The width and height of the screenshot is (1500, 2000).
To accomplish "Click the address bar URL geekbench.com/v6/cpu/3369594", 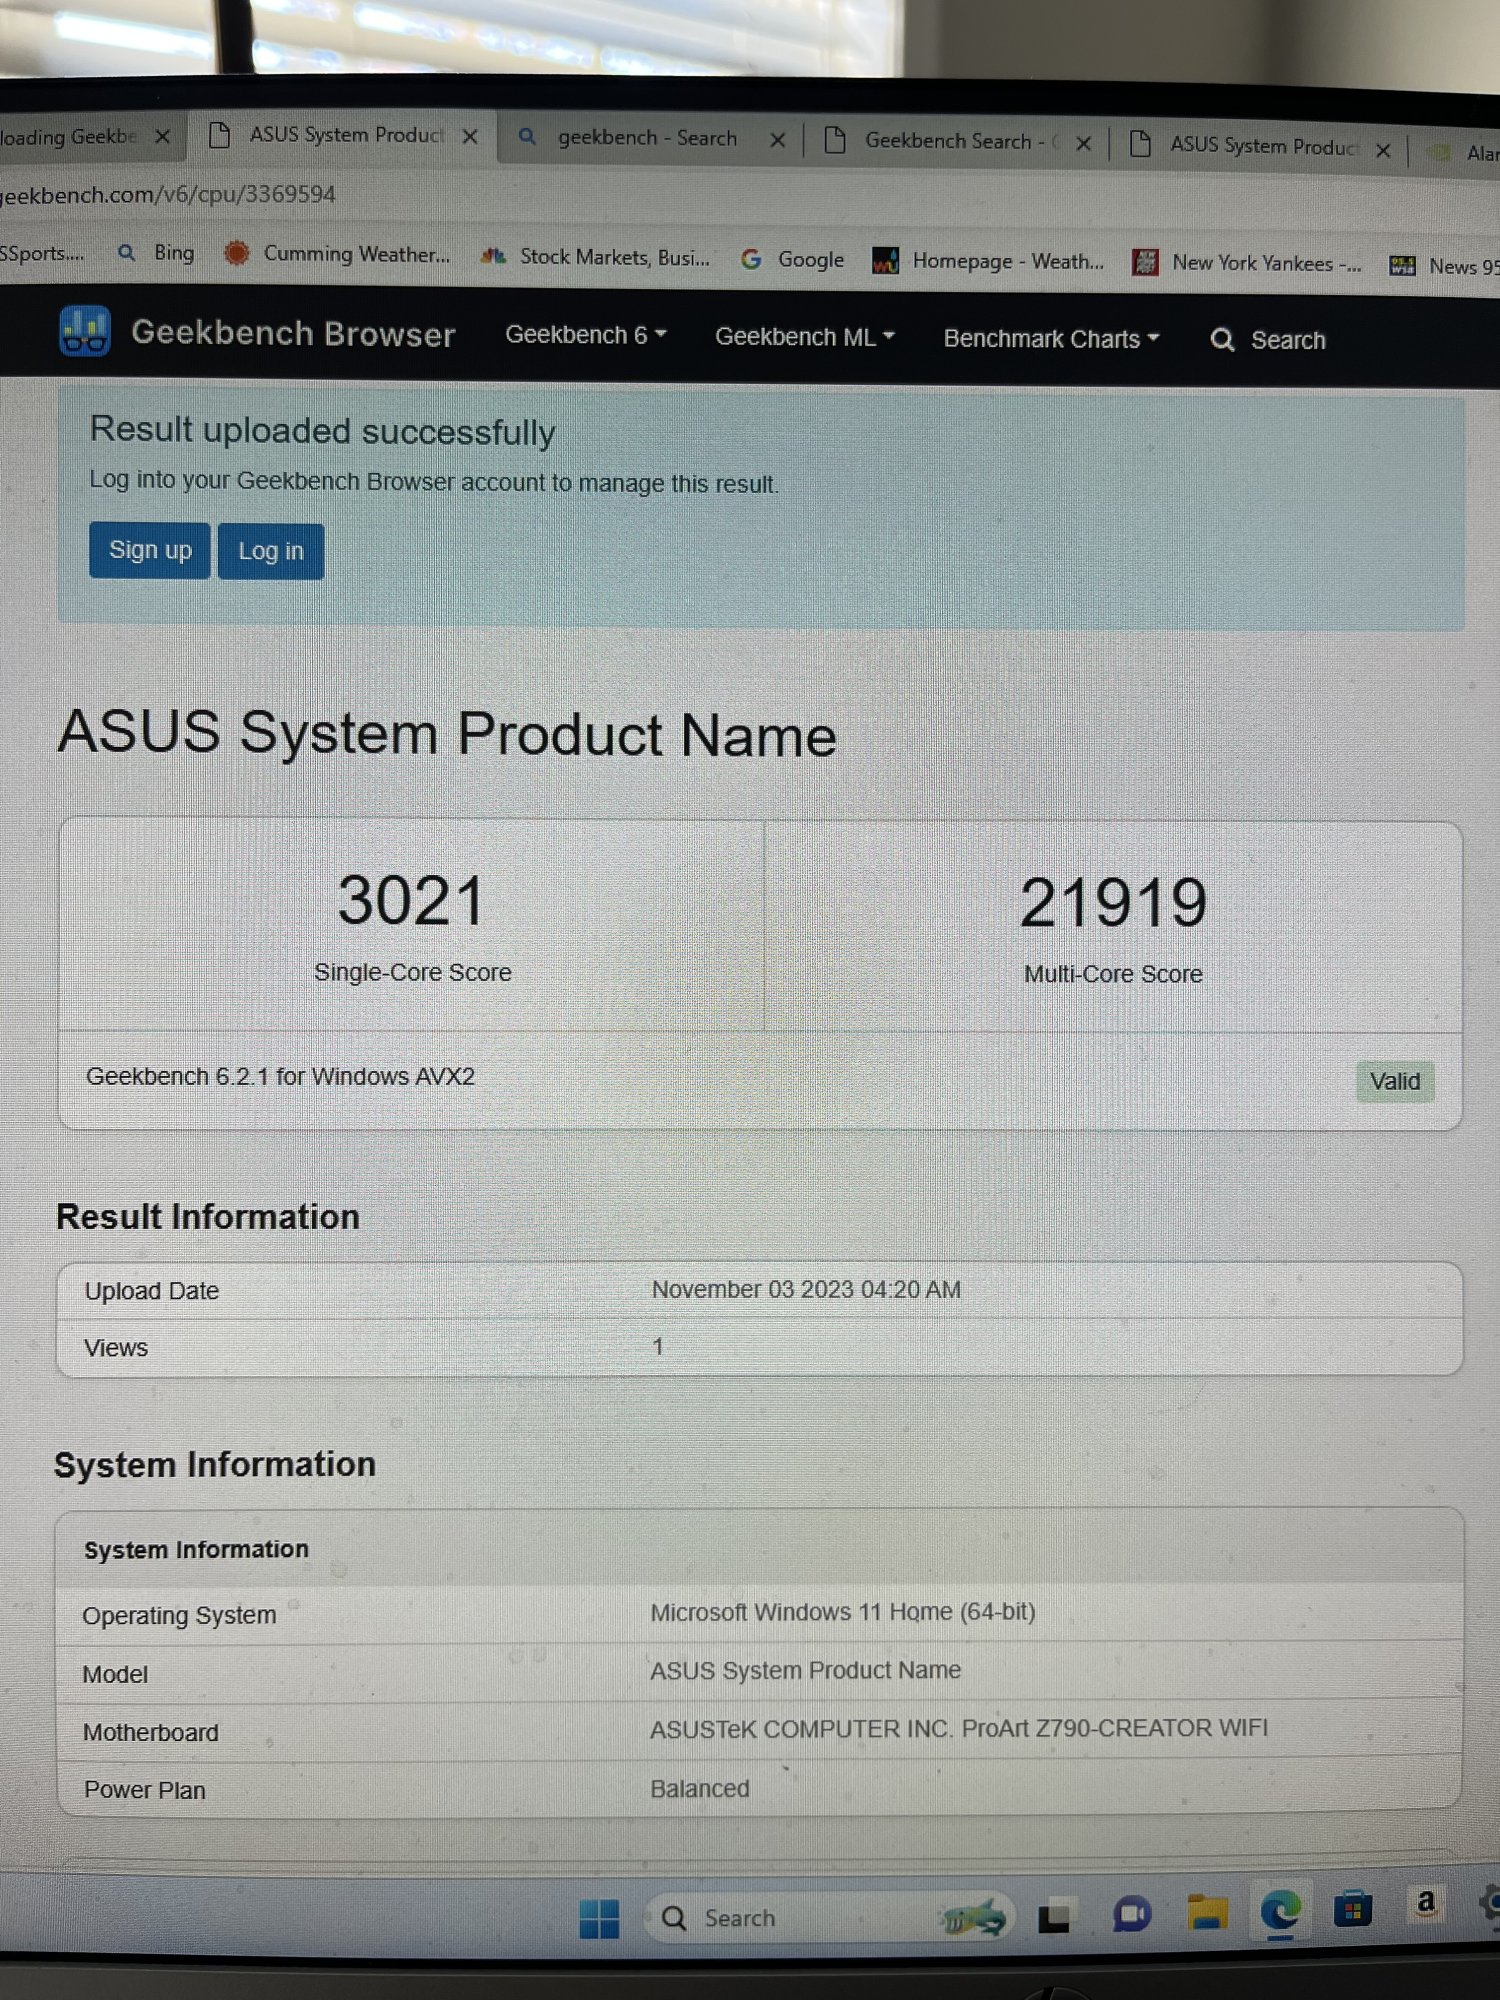I will coord(168,194).
